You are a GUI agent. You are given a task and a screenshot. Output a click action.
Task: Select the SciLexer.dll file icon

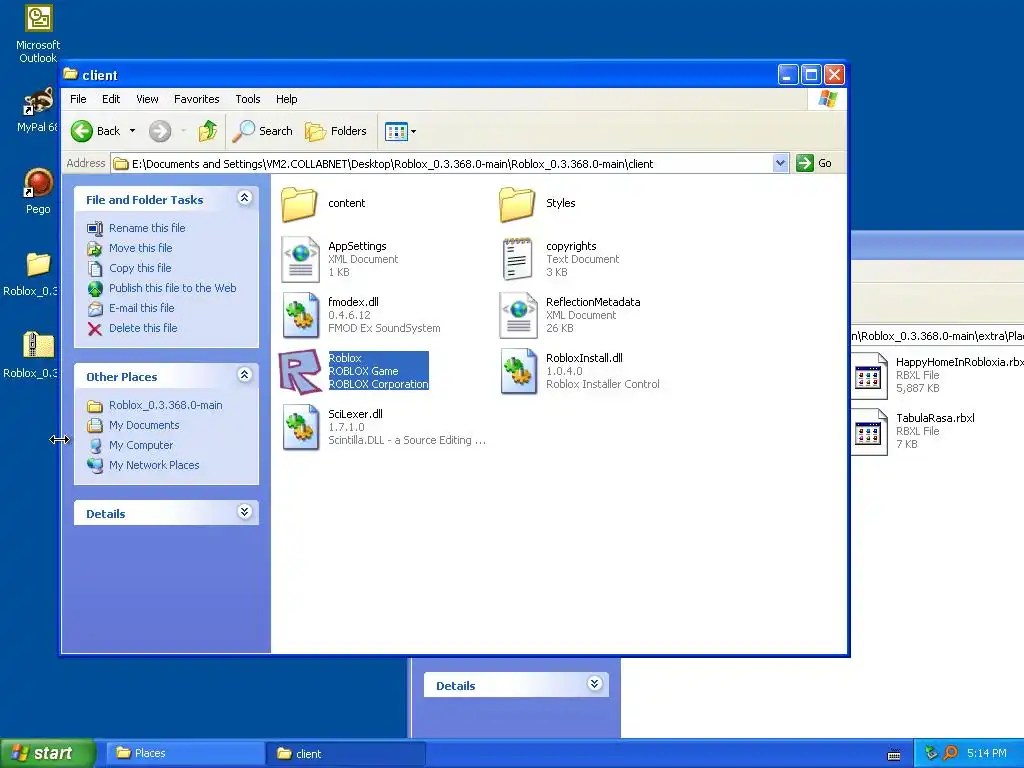[x=300, y=428]
